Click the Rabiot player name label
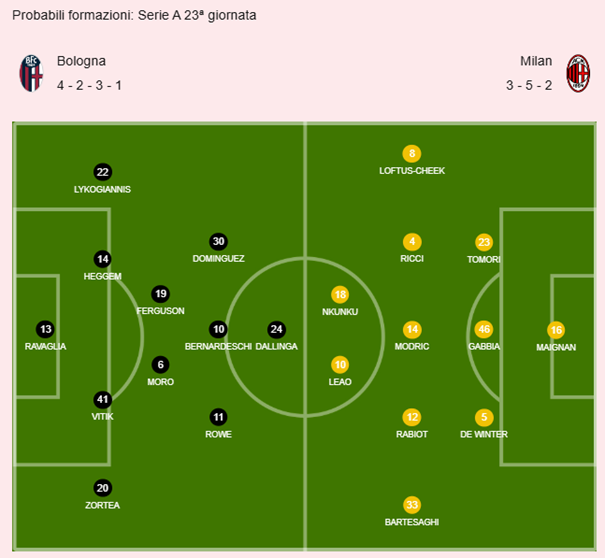This screenshot has width=605, height=558. (412, 434)
